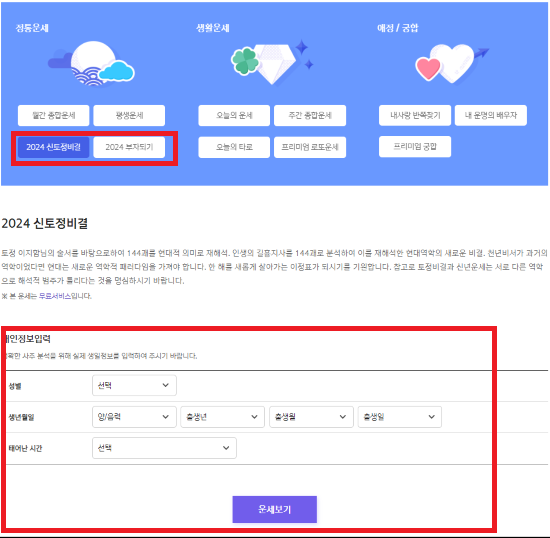The image size is (550, 538).
Task: Click the 애정 / 궁합 section heading
Action: tap(398, 28)
